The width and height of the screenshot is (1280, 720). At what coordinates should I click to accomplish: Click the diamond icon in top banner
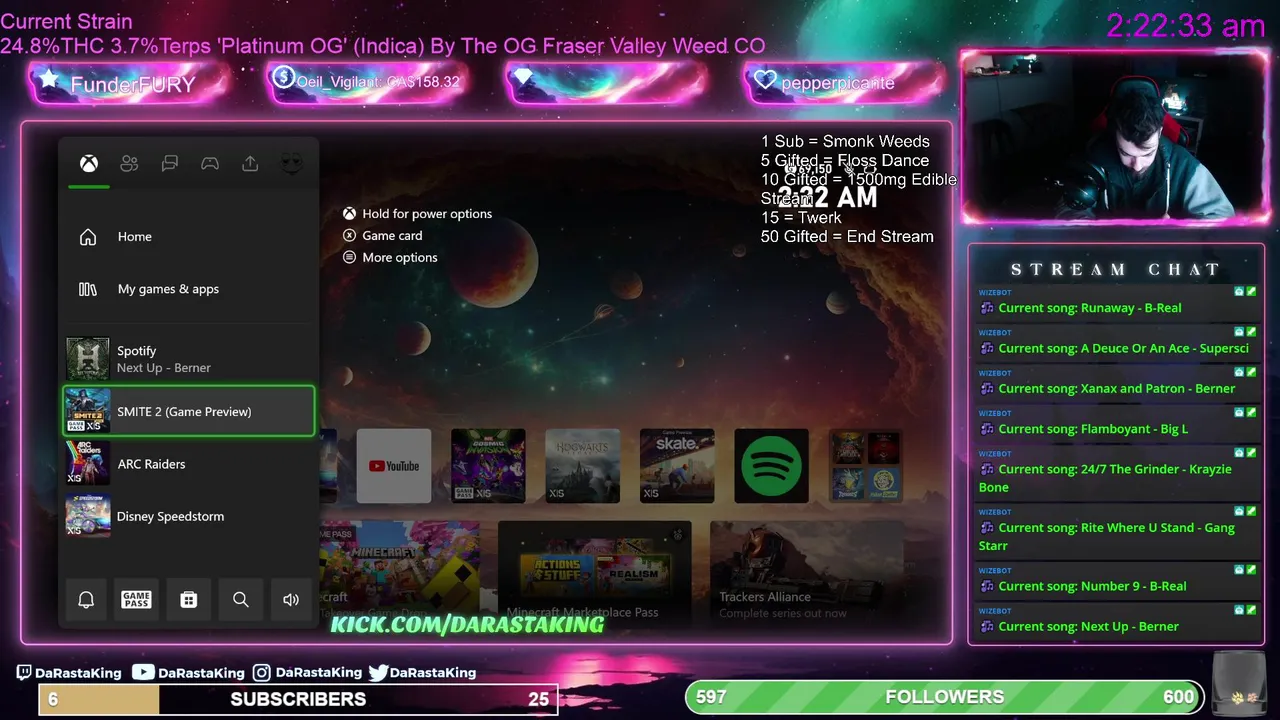(523, 78)
